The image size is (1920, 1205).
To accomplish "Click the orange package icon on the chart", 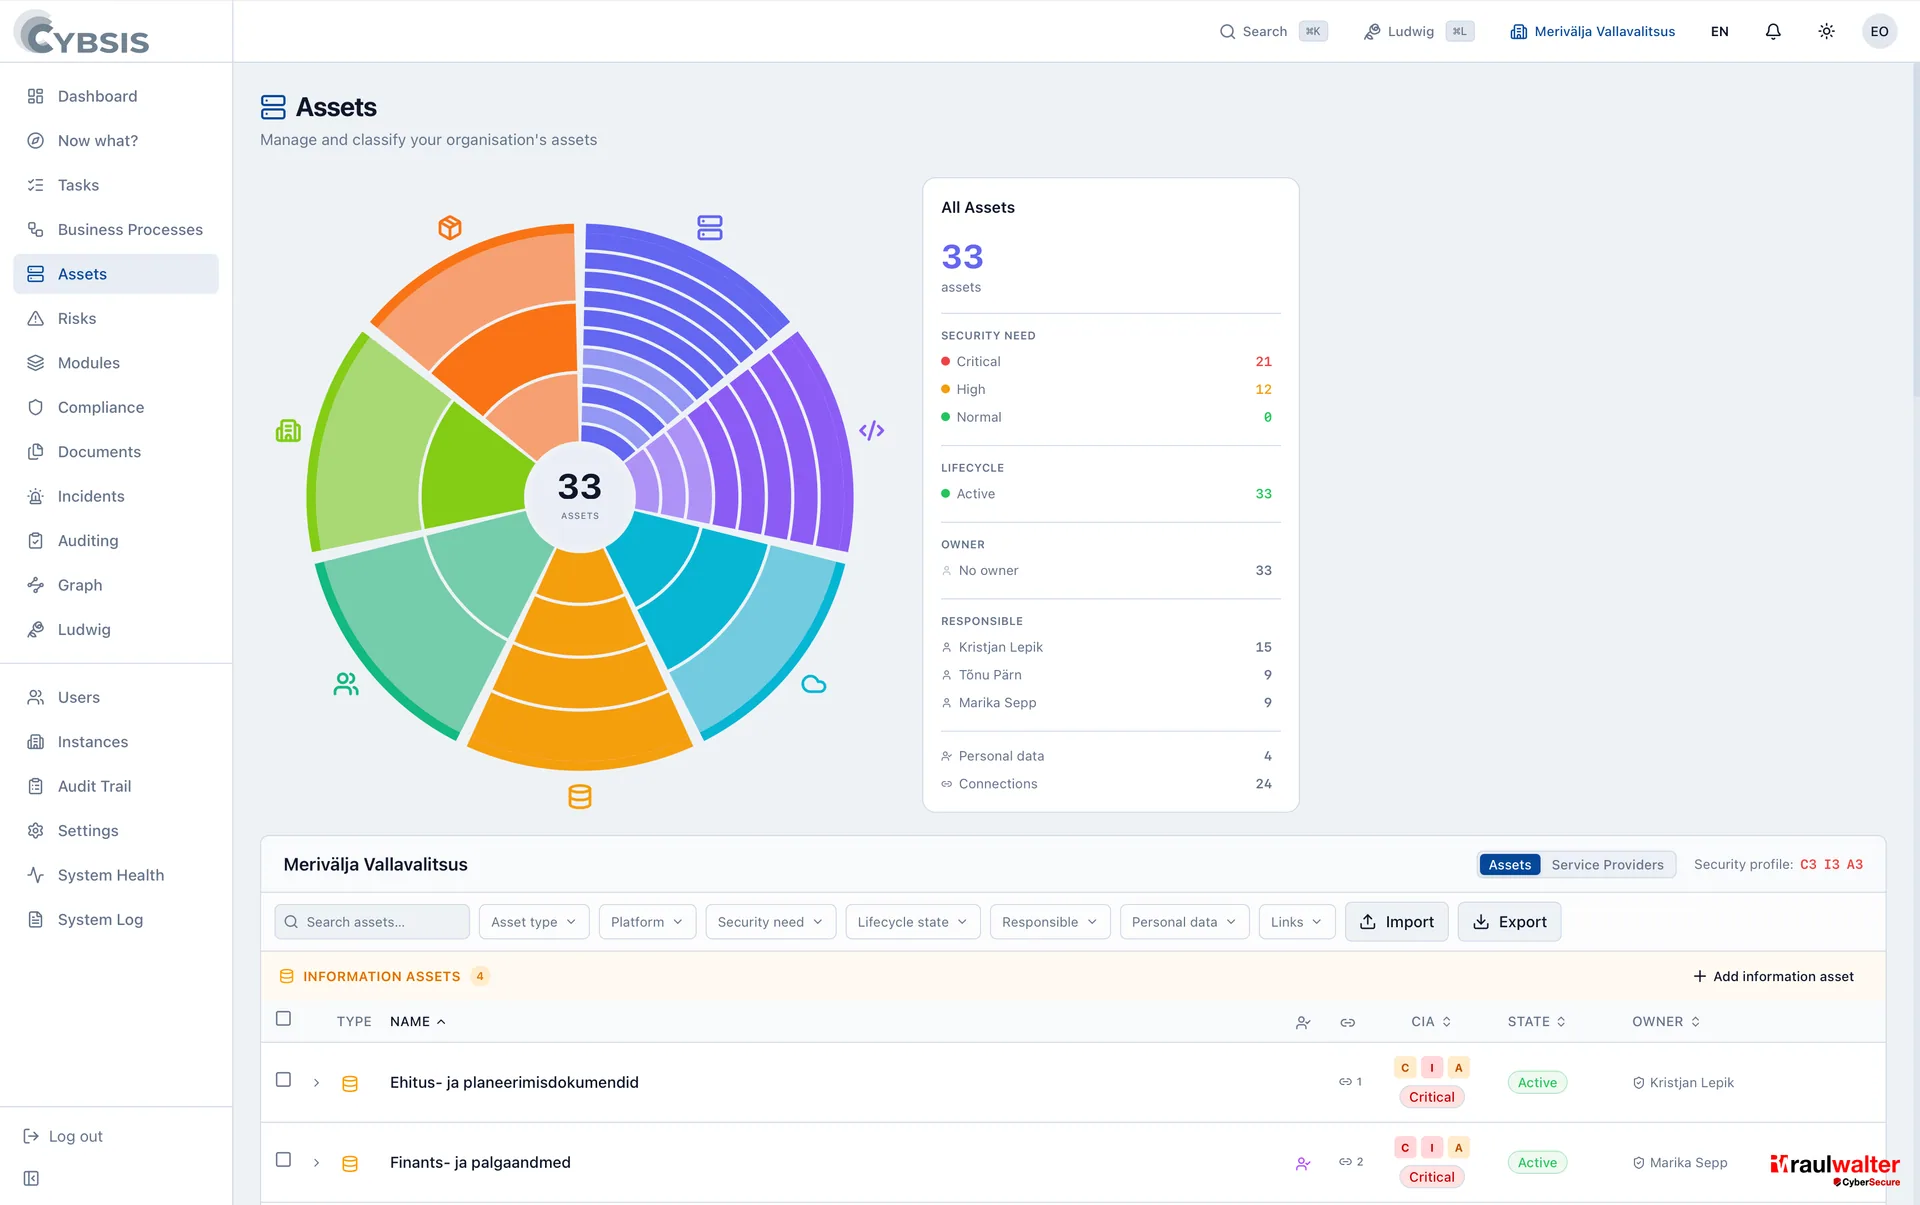I will (450, 228).
